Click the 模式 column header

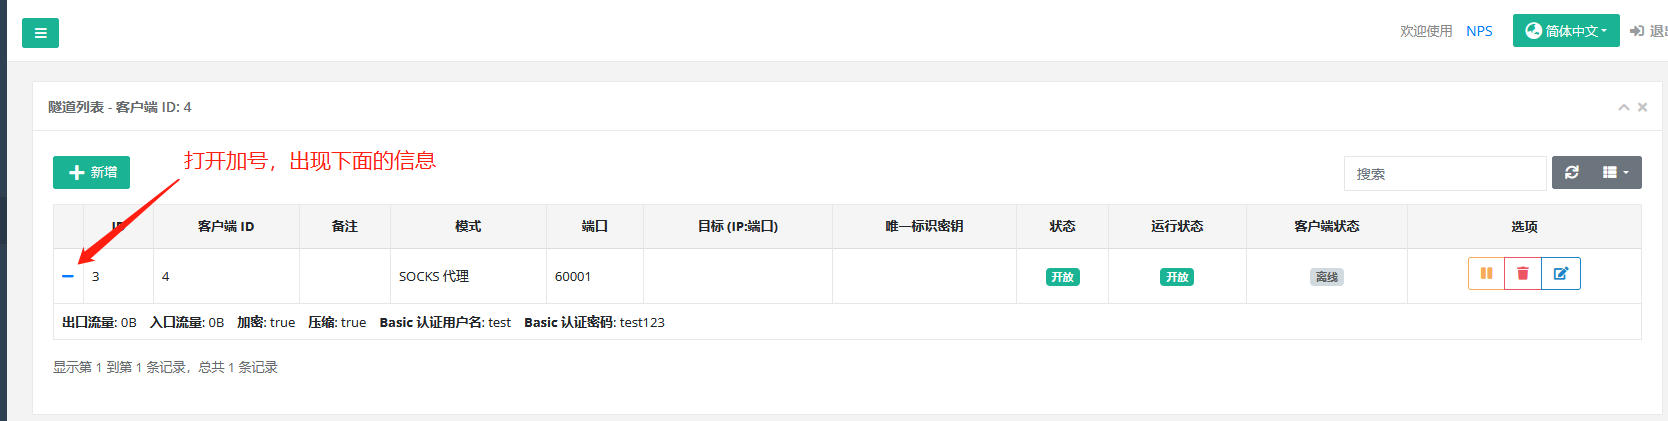click(468, 227)
